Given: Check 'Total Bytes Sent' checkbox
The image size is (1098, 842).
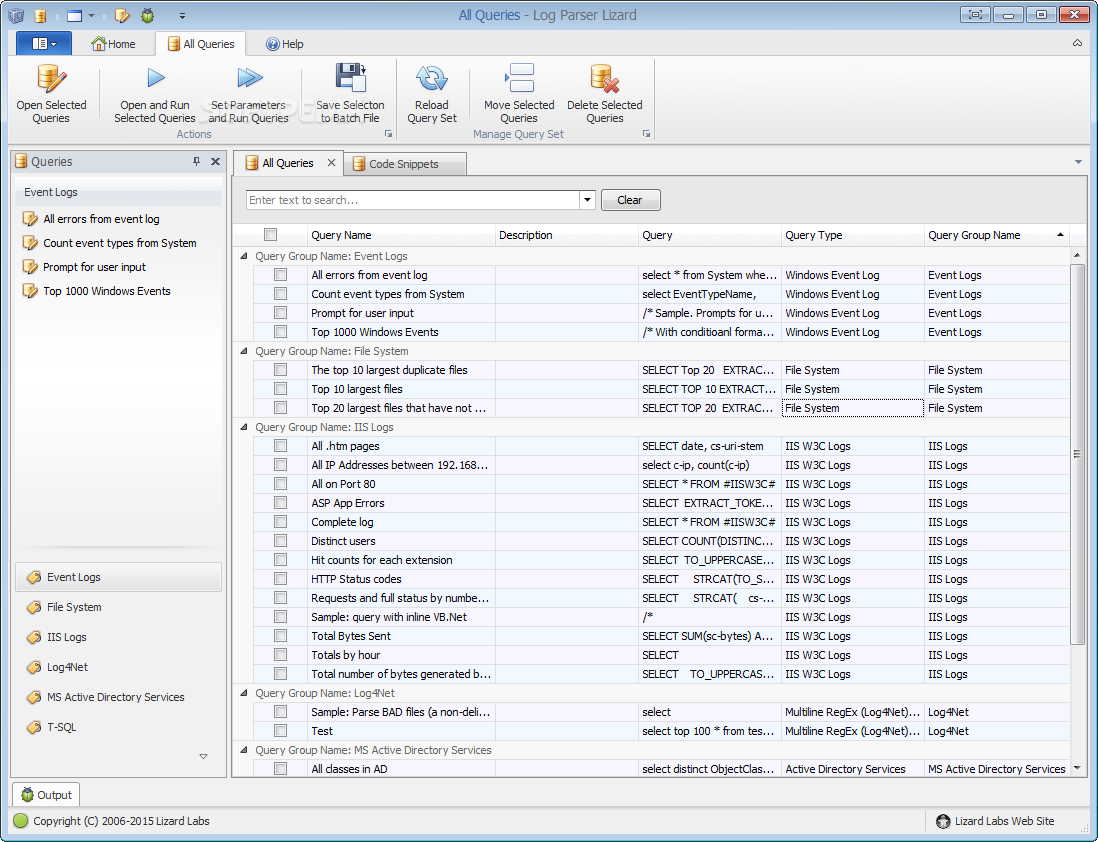Looking at the screenshot, I should (281, 635).
